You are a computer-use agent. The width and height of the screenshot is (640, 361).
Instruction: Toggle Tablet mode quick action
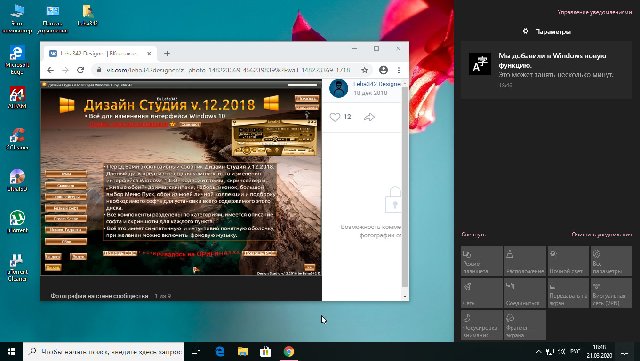pos(482,261)
